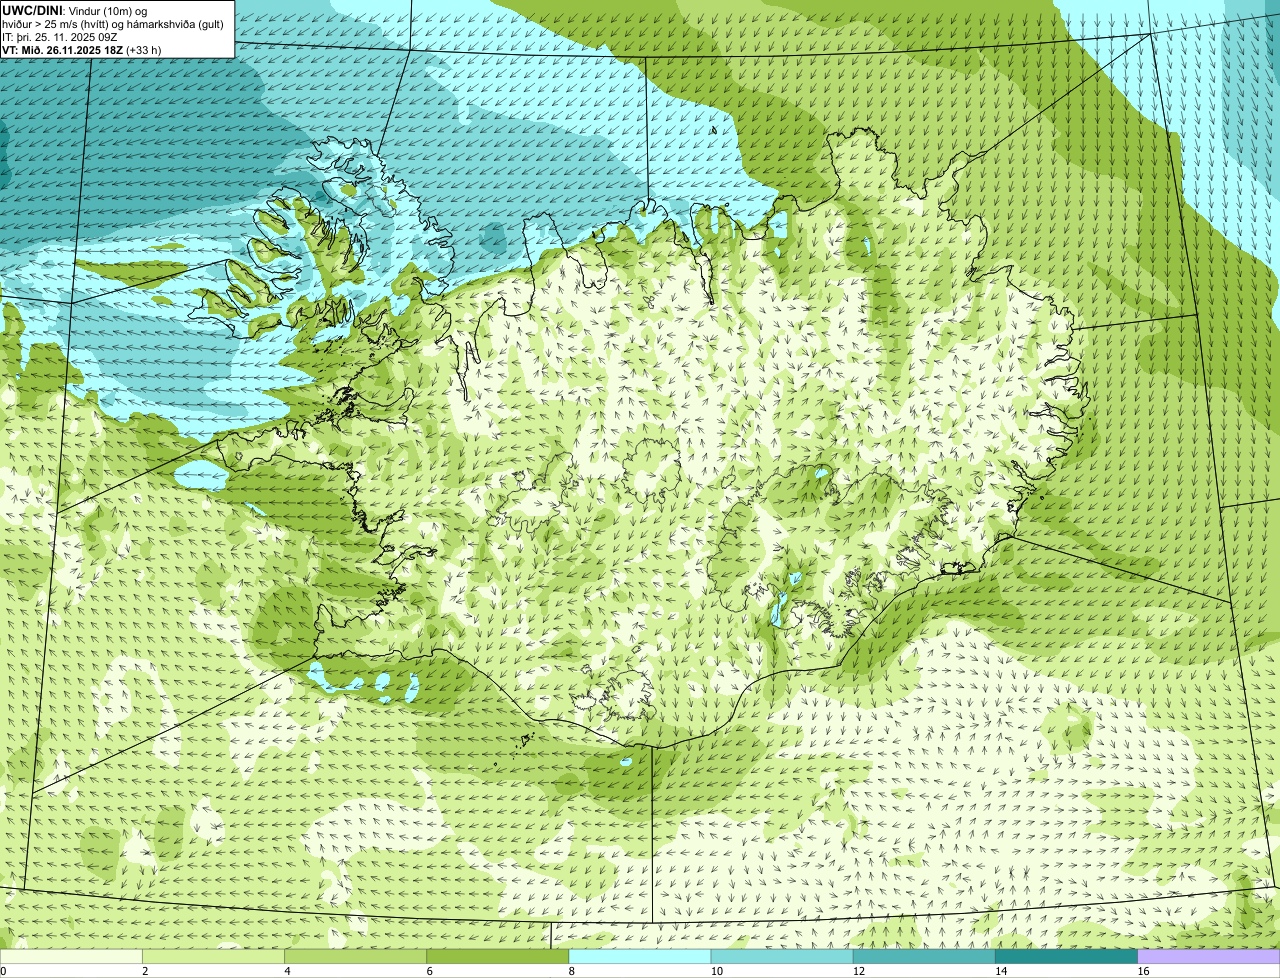The image size is (1280, 978).
Task: Click the 2–4 m/s light green legend swatch
Action: coord(213,957)
